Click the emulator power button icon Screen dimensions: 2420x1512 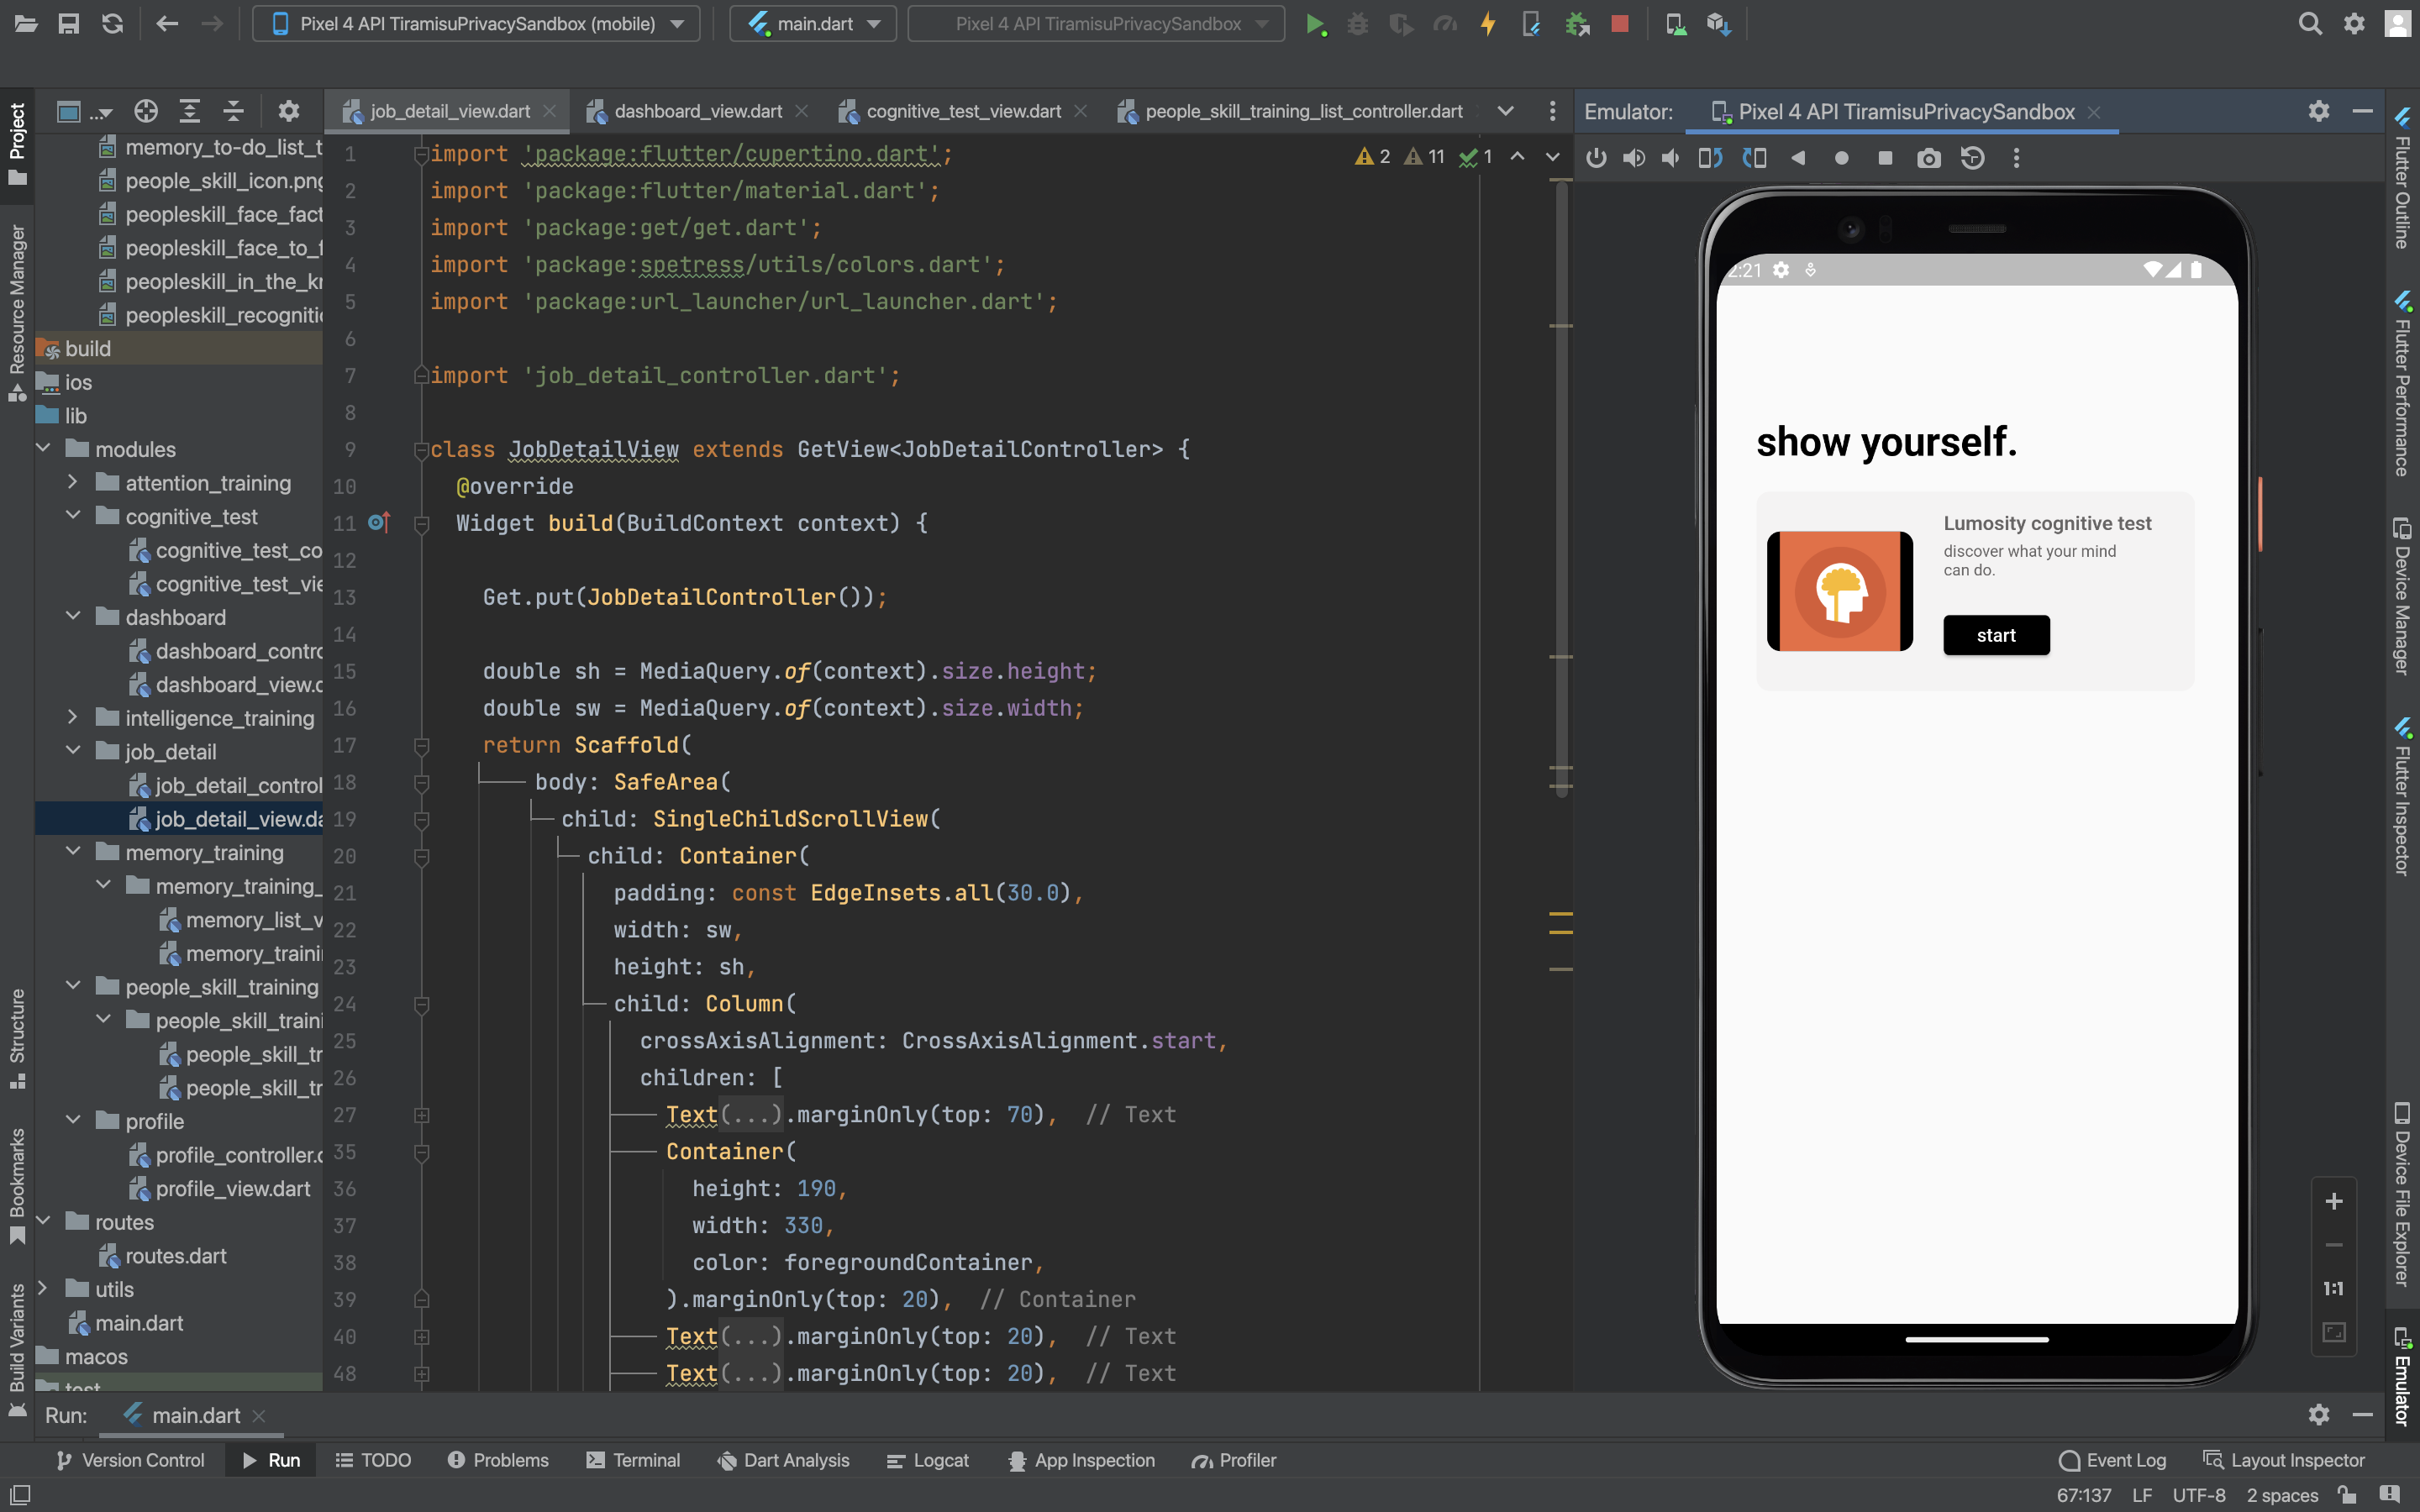coord(1596,158)
